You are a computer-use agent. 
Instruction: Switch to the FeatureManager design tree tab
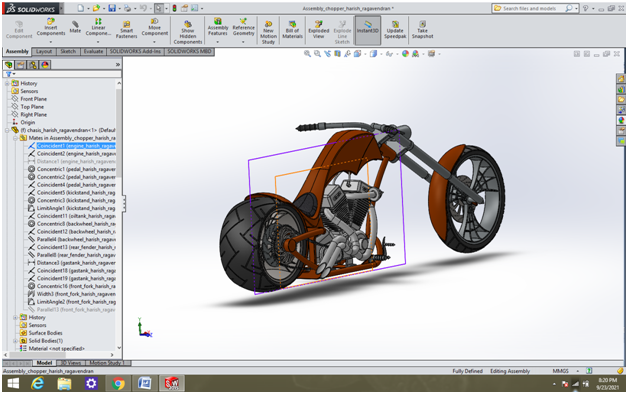tap(8, 65)
